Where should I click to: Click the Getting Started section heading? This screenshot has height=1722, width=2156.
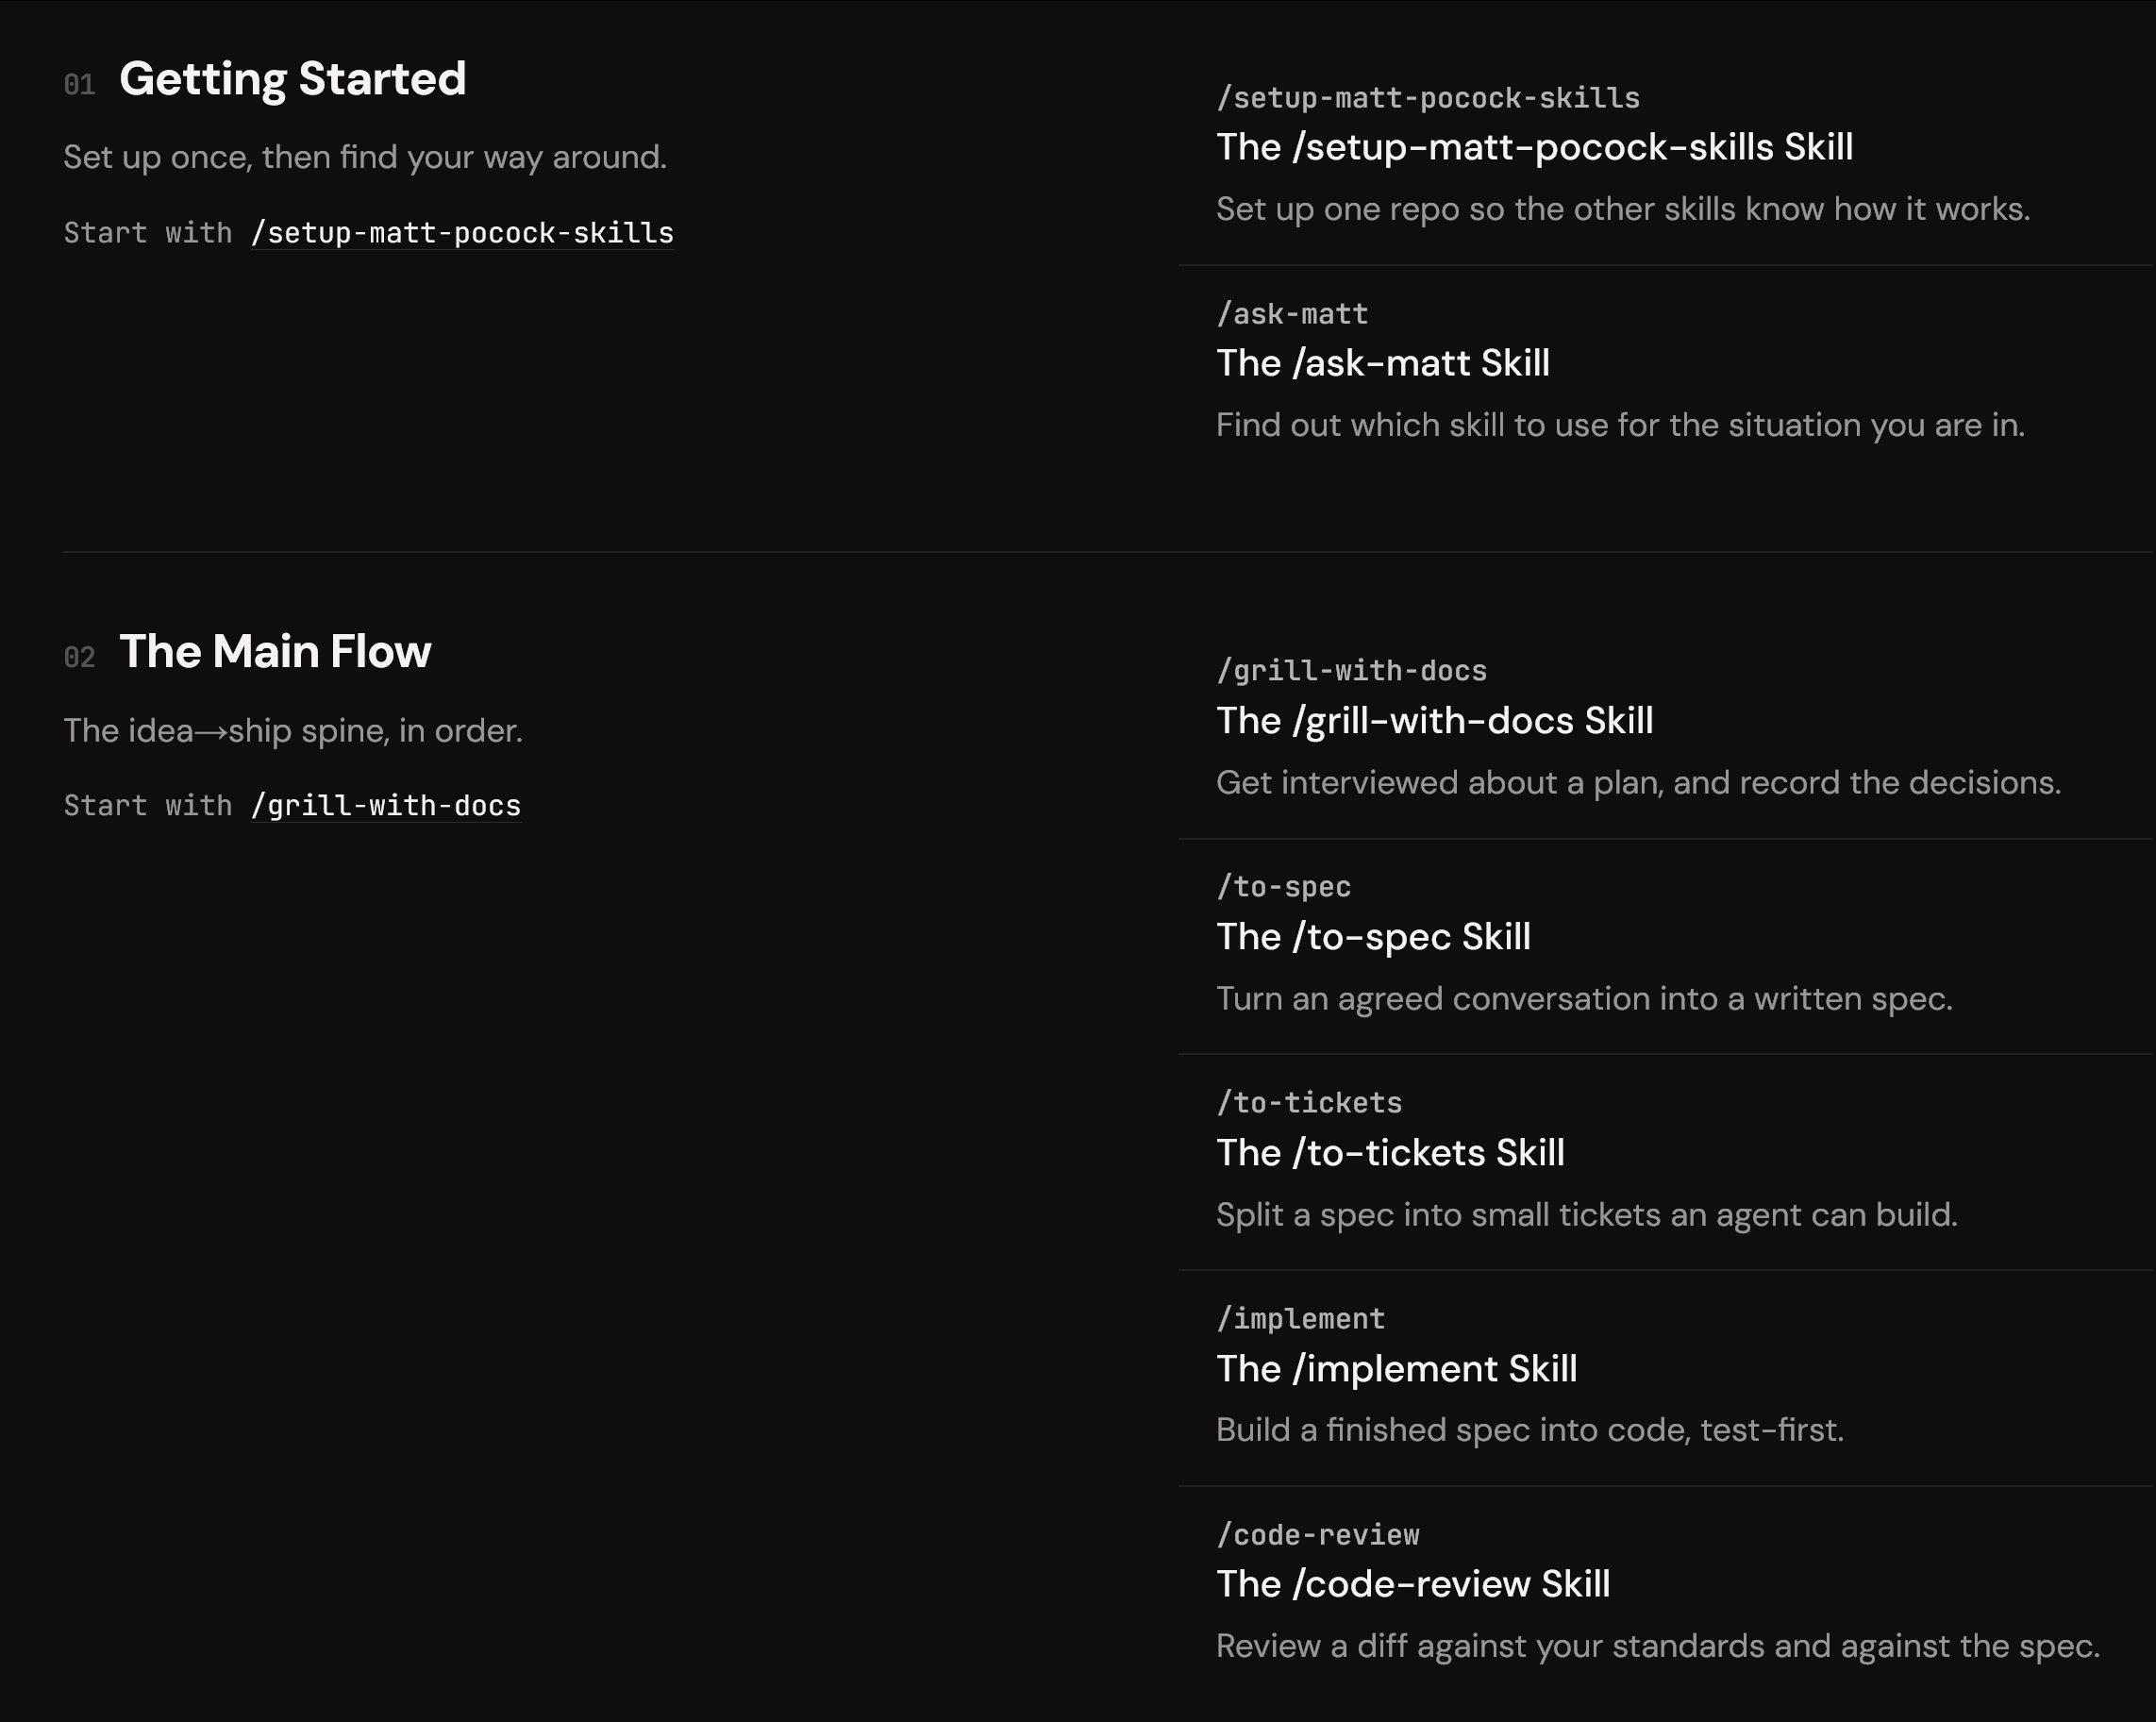pyautogui.click(x=292, y=79)
